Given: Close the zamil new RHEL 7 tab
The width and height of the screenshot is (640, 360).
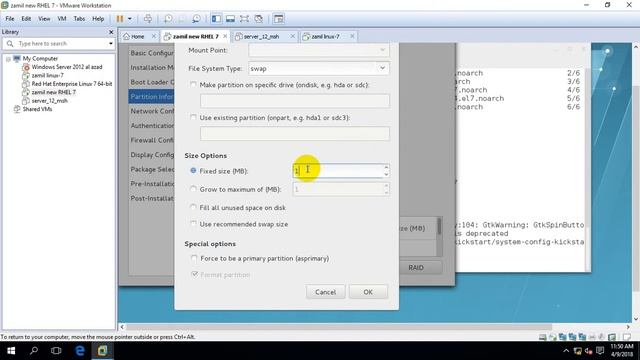Looking at the screenshot, I should [225, 36].
